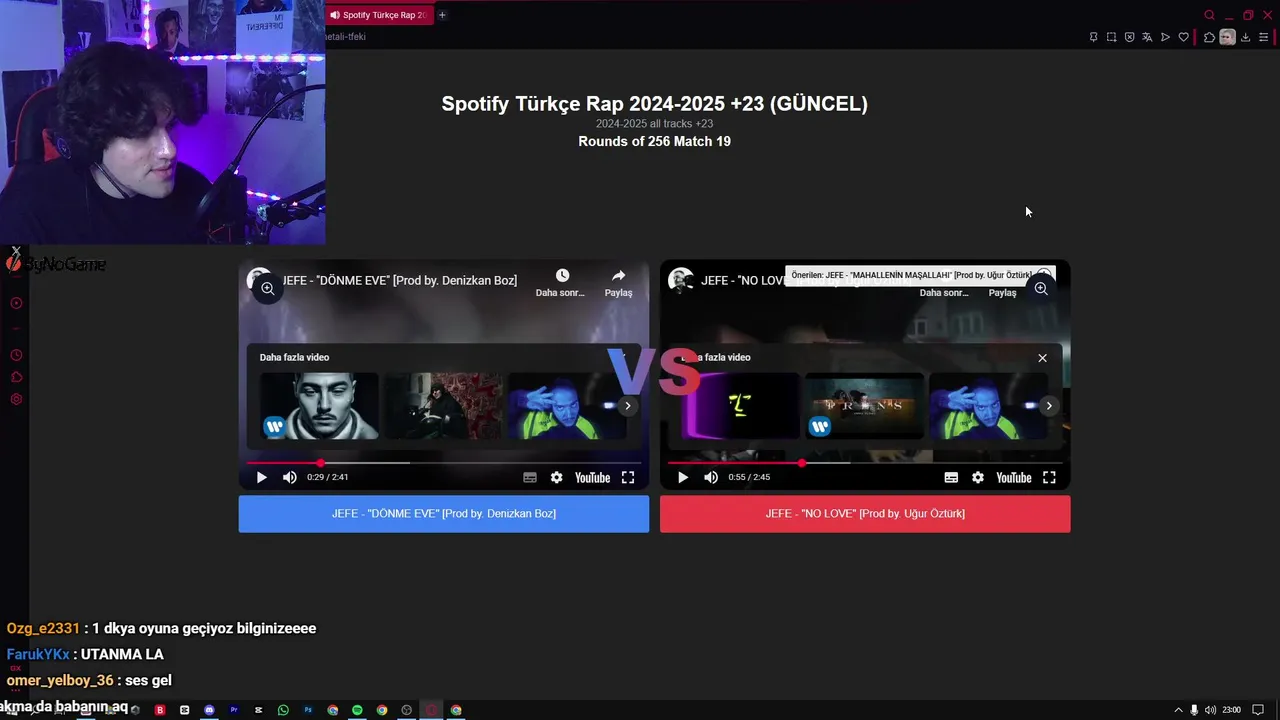Open browser extensions cube icon
The height and width of the screenshot is (720, 1280).
(1209, 37)
